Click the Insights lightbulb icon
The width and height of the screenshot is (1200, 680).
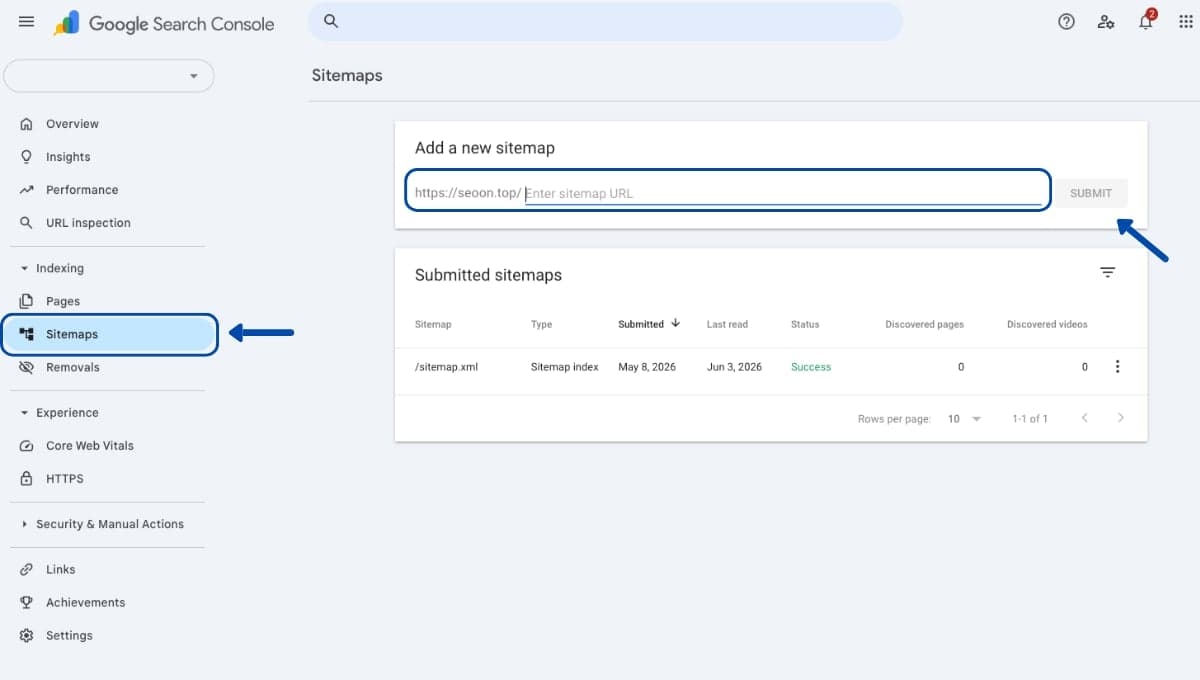[x=27, y=157]
